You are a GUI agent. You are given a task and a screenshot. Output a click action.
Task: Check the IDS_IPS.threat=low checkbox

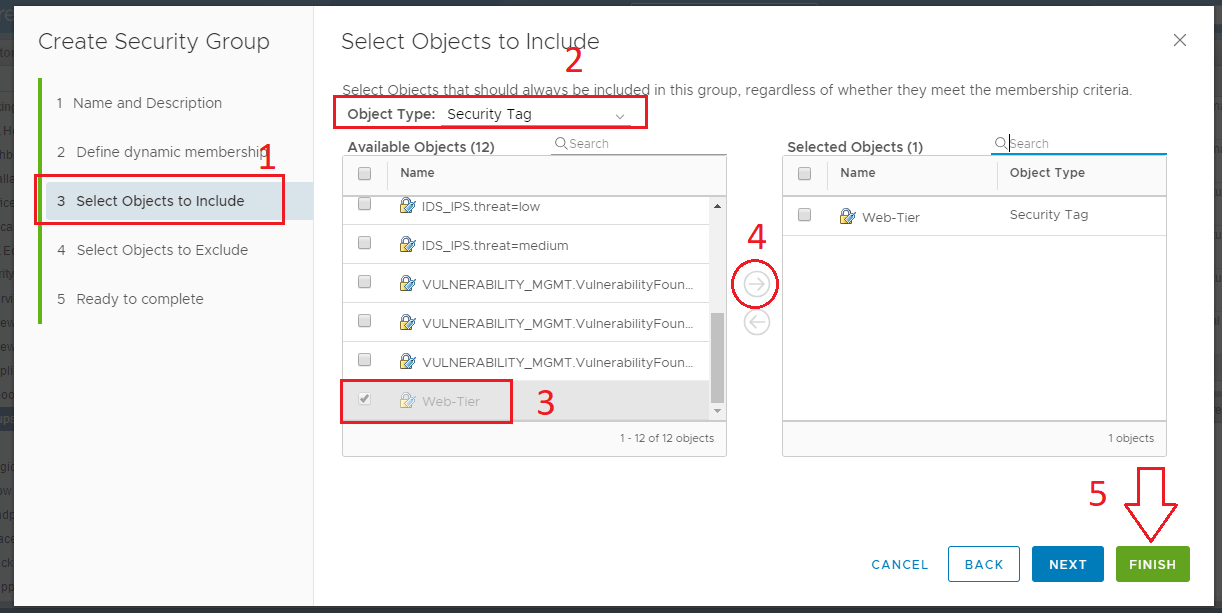coord(365,204)
